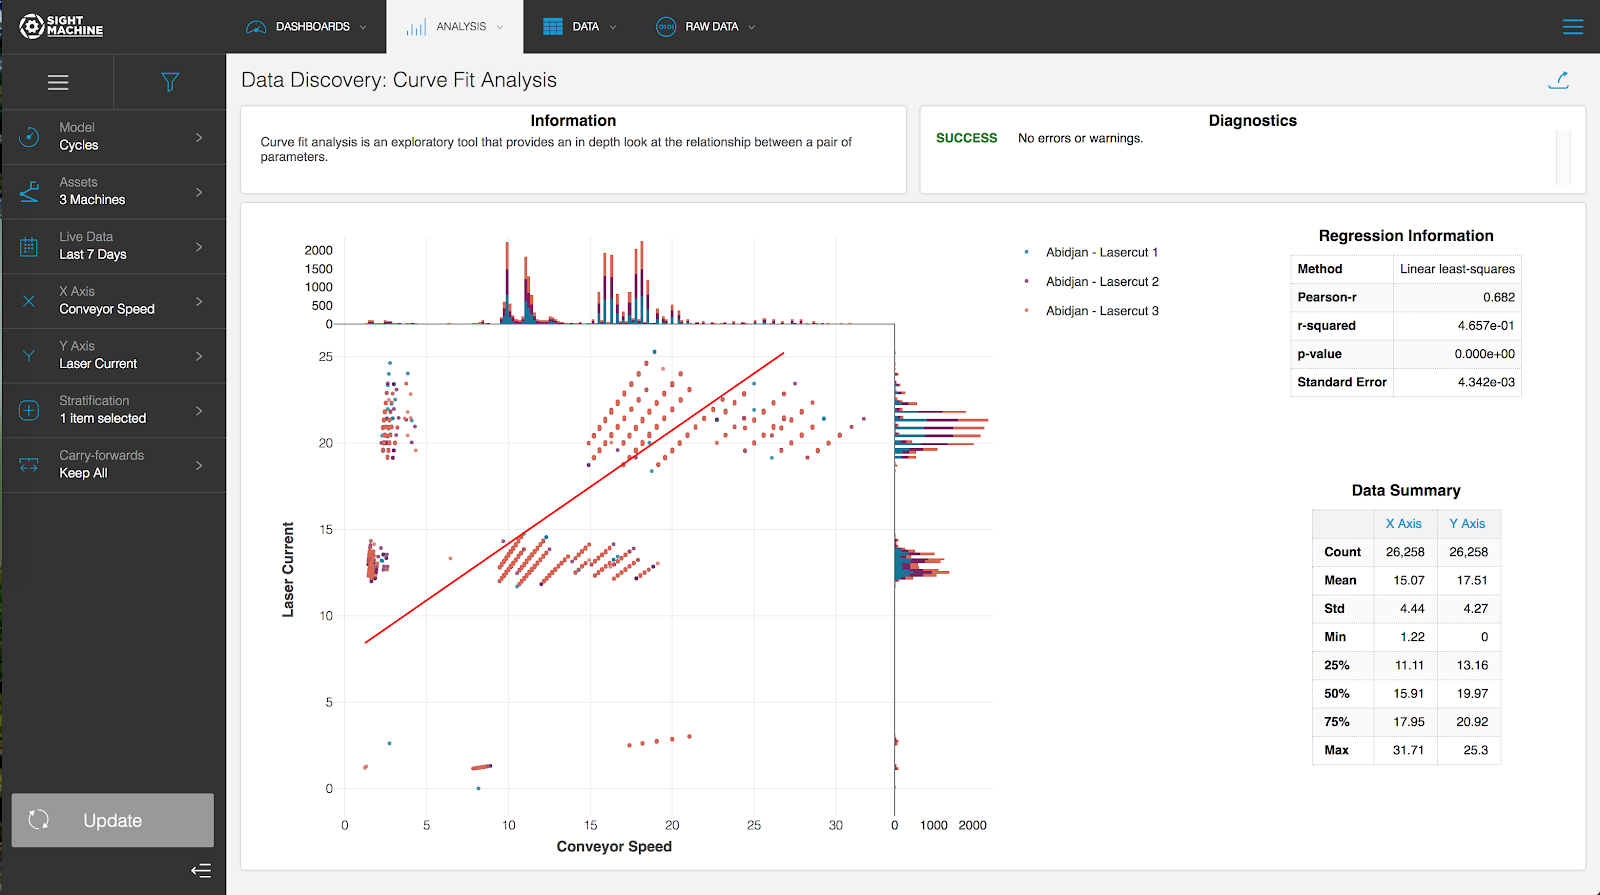Expand the Y Axis Laser Current option
Viewport: 1600px width, 895px height.
point(114,356)
